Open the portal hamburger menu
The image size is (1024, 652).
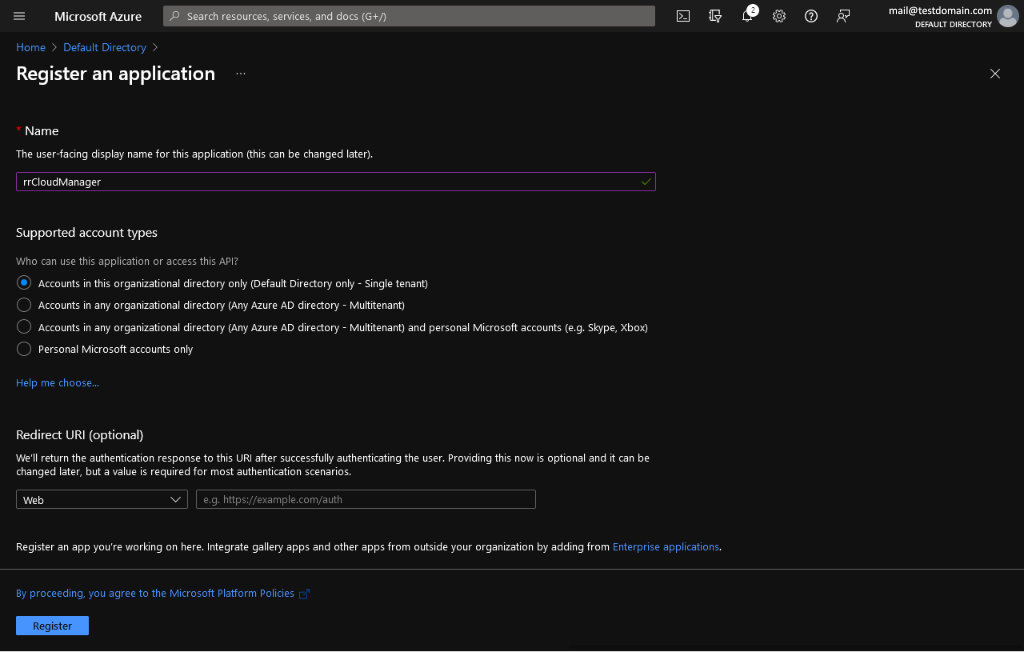(19, 16)
